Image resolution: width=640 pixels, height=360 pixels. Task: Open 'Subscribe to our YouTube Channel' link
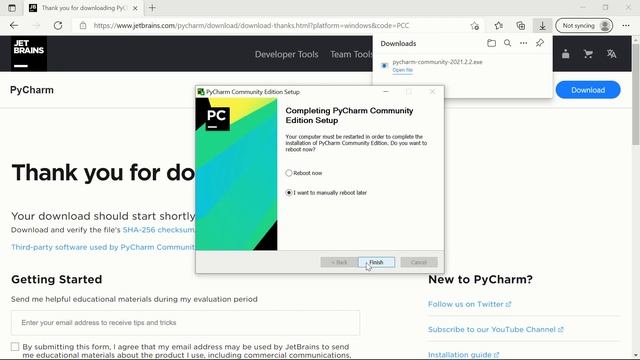[496, 329]
